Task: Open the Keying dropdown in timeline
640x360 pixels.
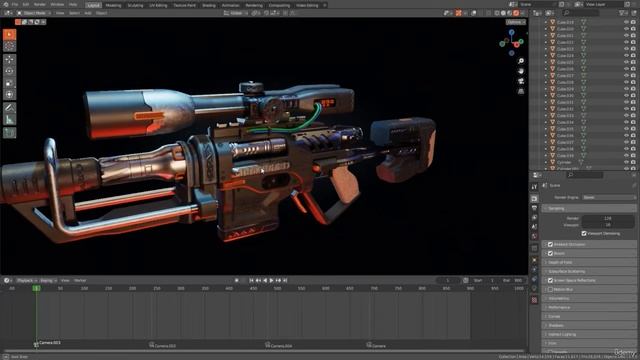Action: pos(48,280)
